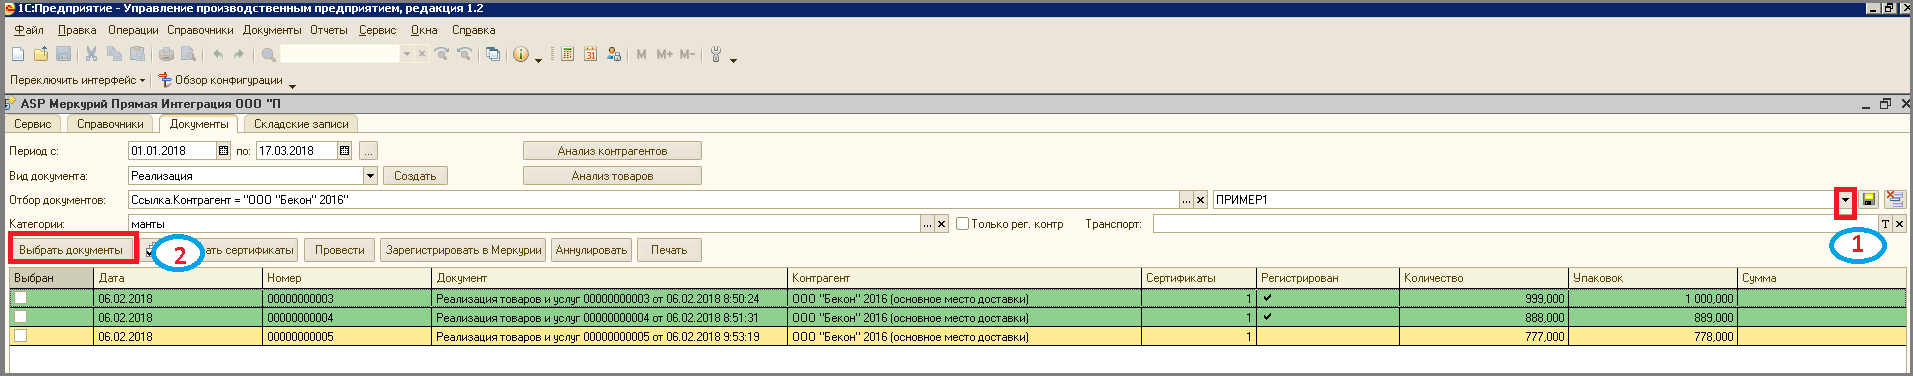The width and height of the screenshot is (1913, 376).
Task: Clear the Категории field X button
Action: (942, 224)
